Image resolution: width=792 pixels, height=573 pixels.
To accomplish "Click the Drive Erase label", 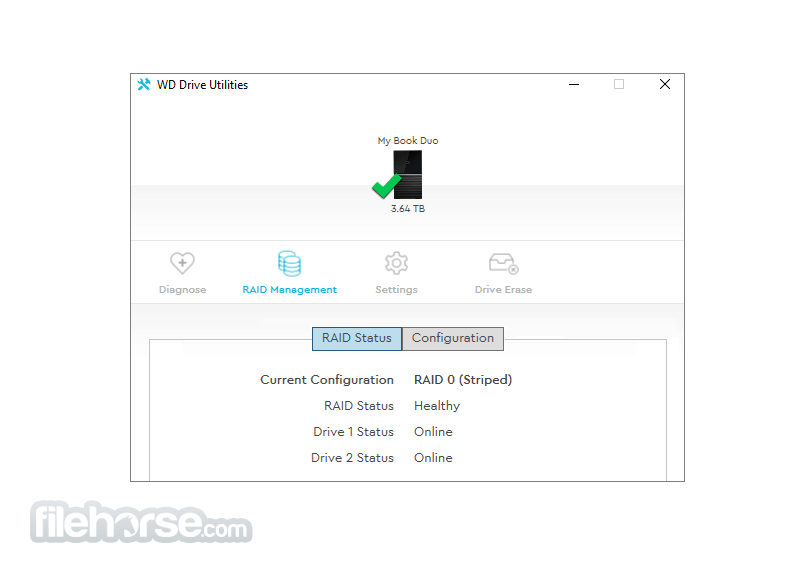I will (x=504, y=290).
